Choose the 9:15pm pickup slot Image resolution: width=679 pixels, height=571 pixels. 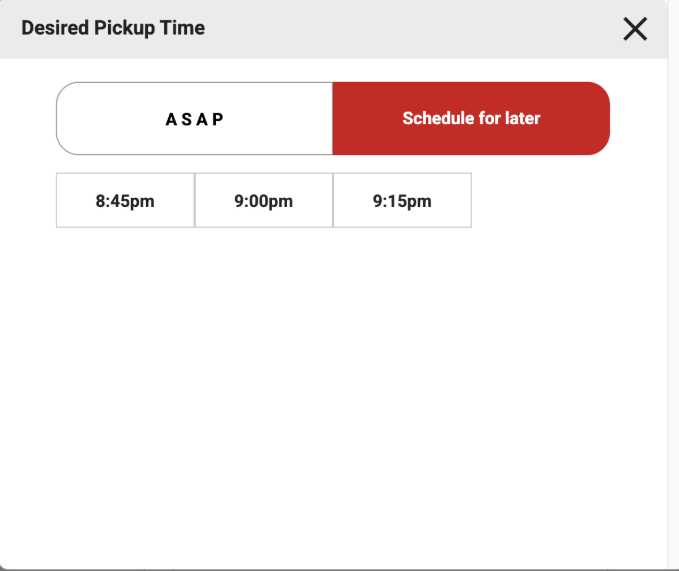402,200
